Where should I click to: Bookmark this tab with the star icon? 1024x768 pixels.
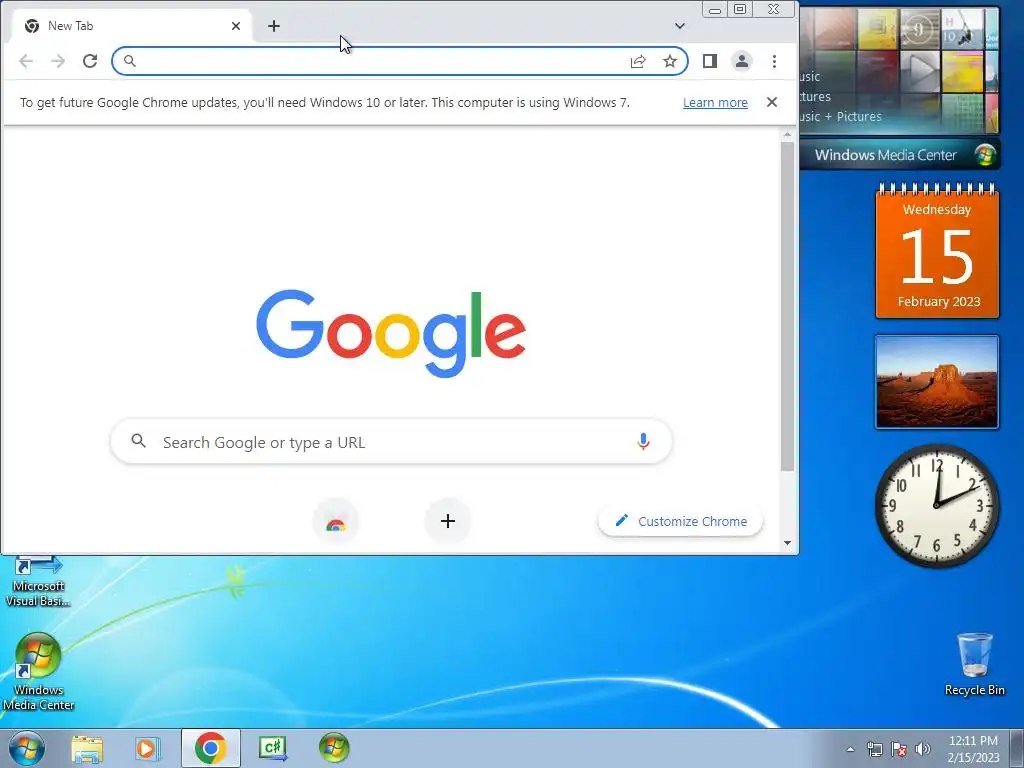click(x=670, y=61)
